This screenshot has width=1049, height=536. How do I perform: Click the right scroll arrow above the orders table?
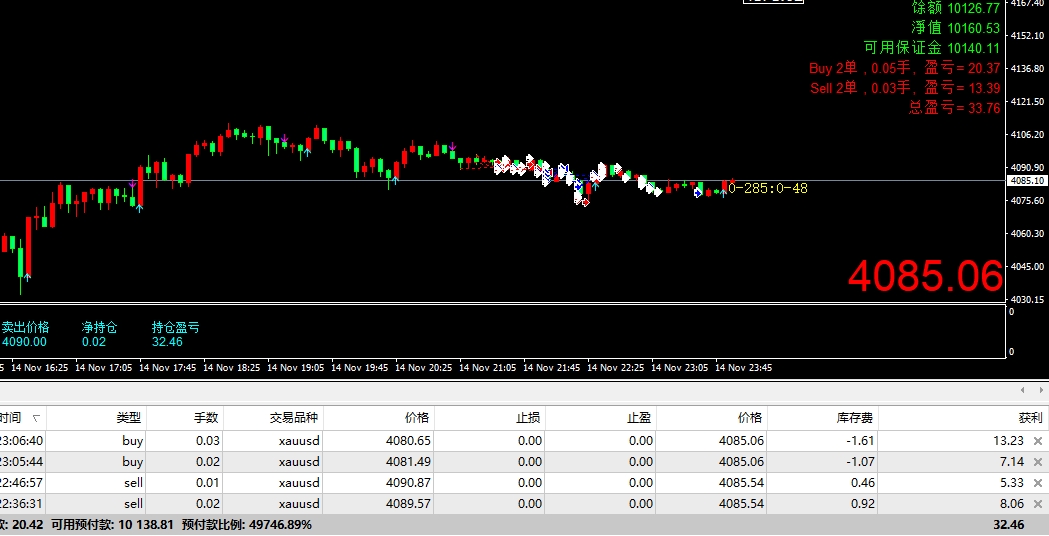tap(1041, 390)
